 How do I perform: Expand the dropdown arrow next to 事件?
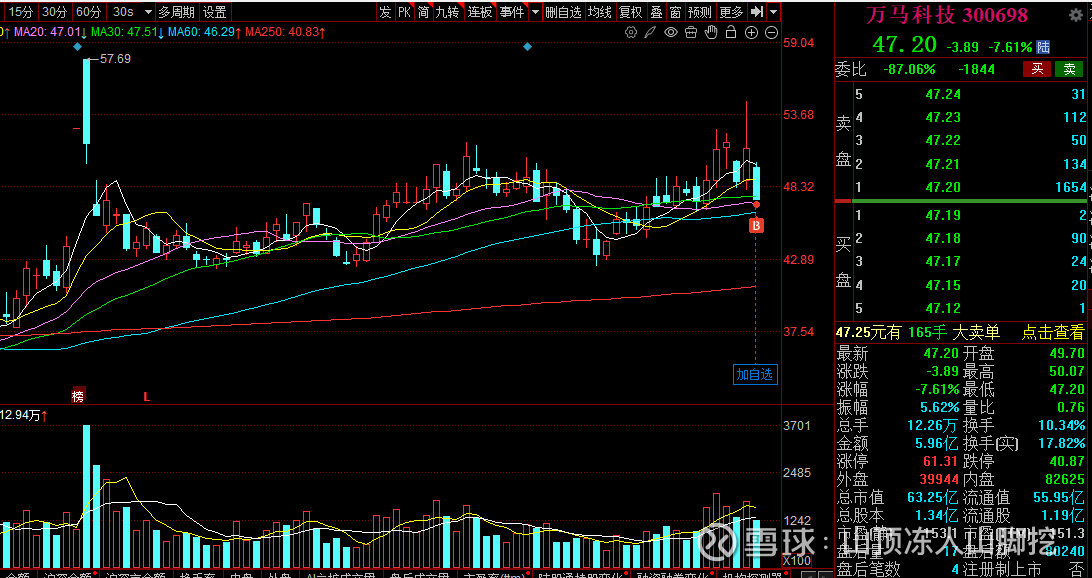(x=535, y=12)
